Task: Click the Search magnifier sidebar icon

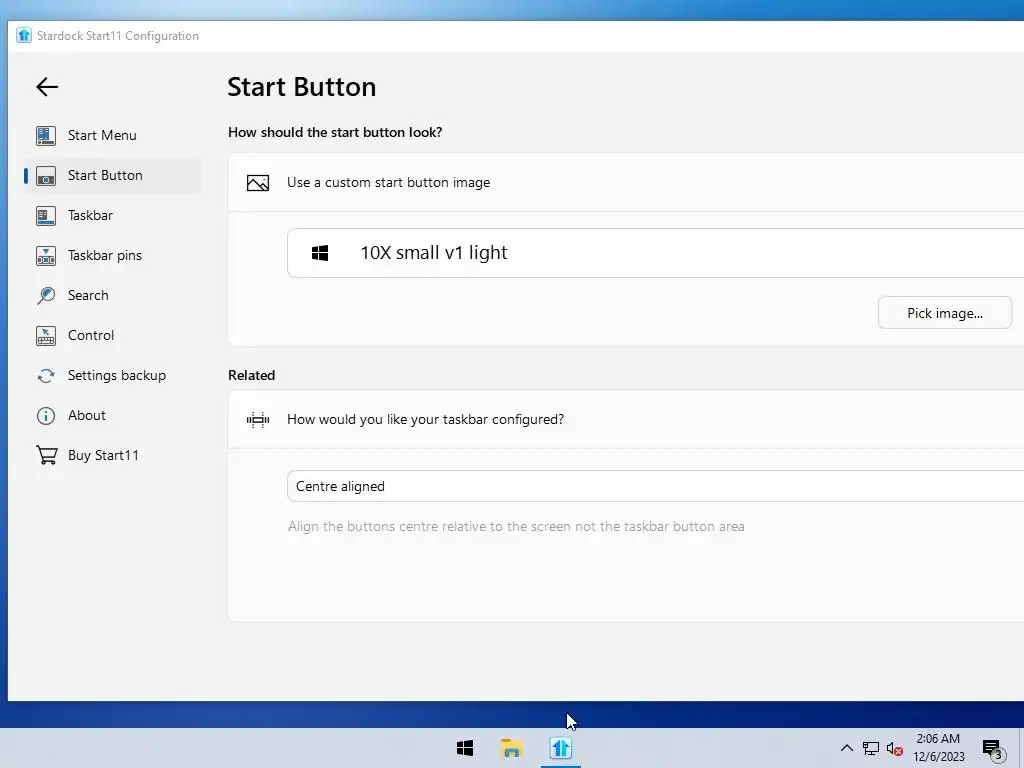Action: point(46,296)
